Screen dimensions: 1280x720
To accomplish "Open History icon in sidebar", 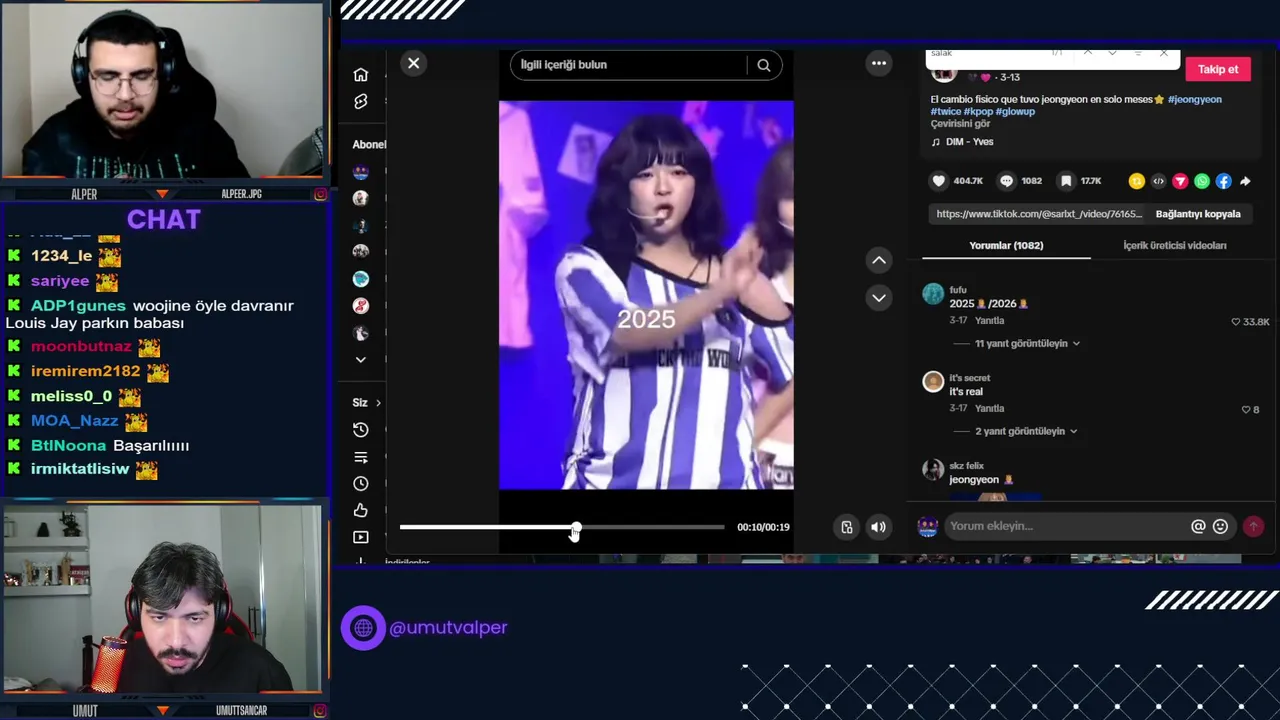I will click(361, 430).
